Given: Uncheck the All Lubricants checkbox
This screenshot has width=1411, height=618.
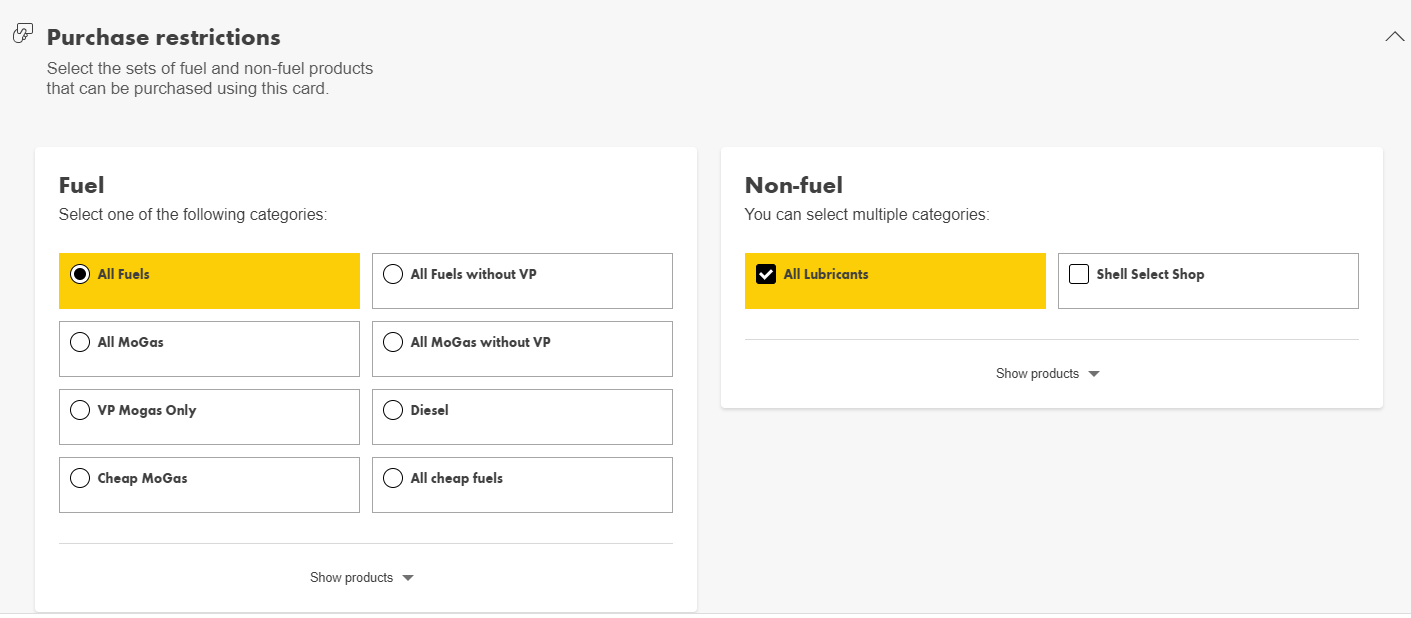Looking at the screenshot, I should click(766, 274).
